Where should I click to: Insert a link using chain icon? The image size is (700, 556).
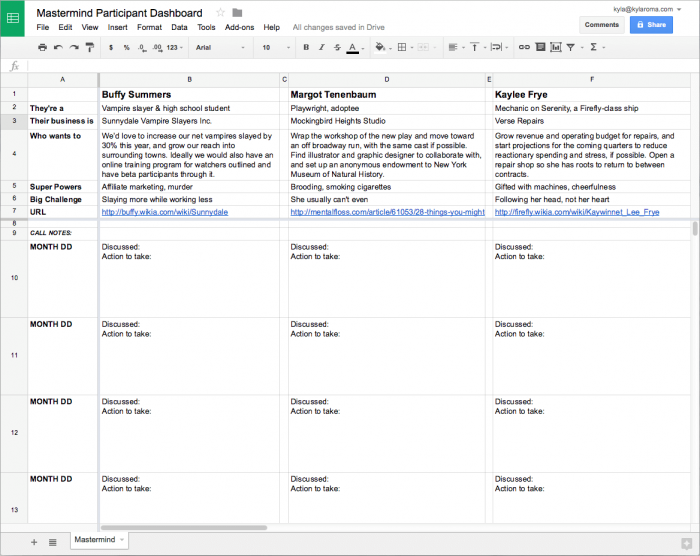(x=524, y=47)
